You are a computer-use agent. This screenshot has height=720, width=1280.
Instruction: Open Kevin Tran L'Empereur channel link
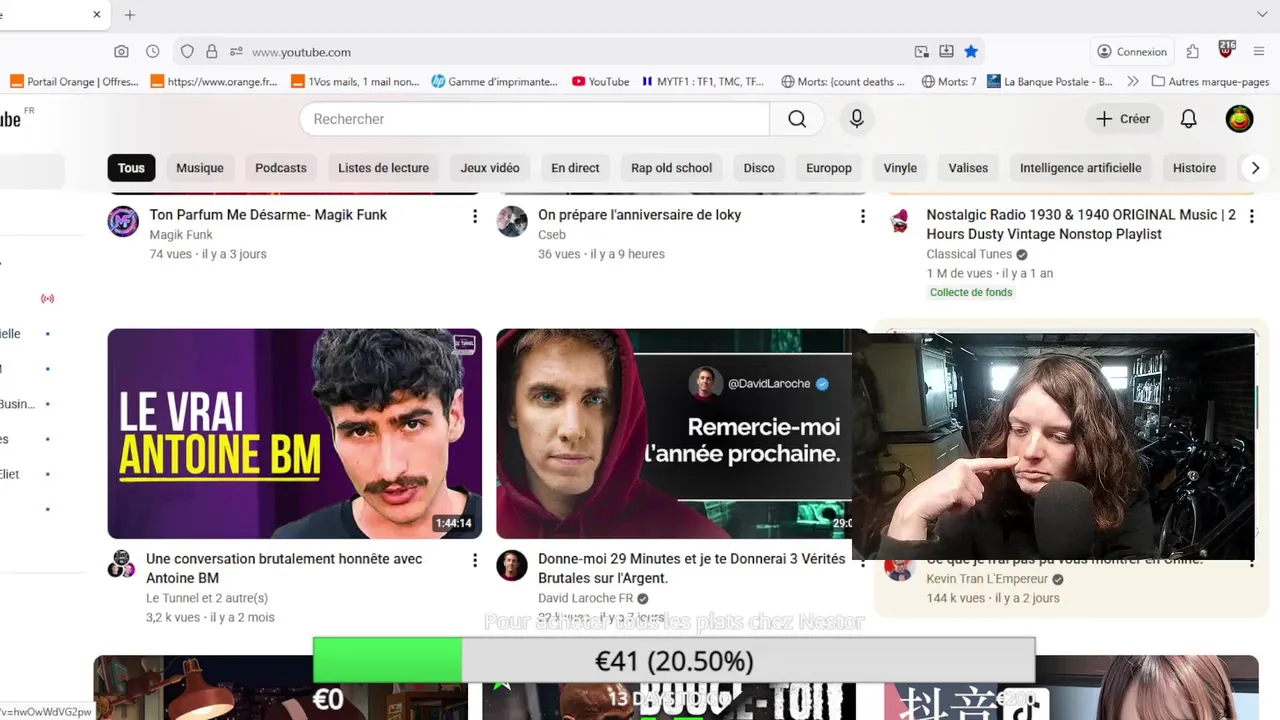987,579
